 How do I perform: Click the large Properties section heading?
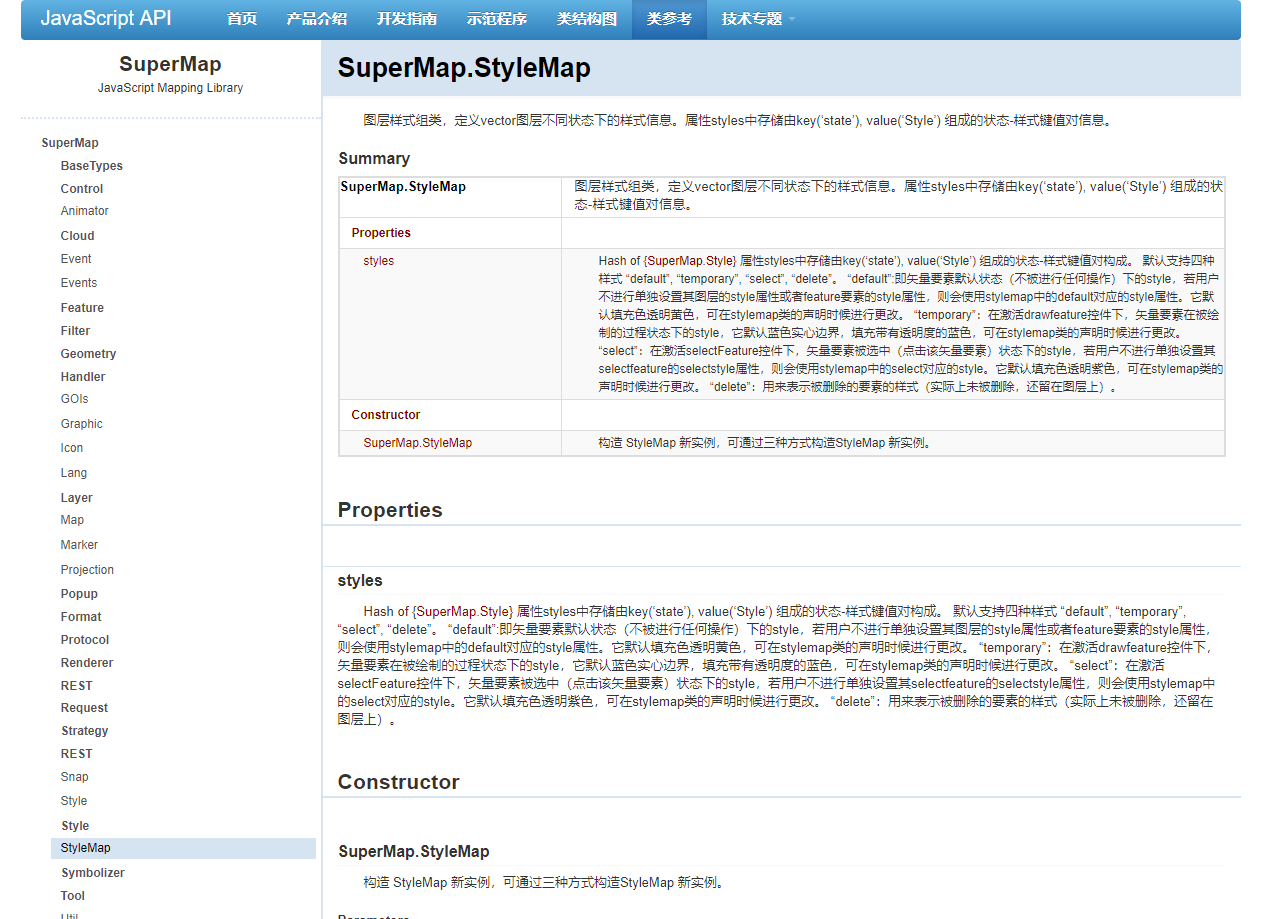[x=390, y=510]
